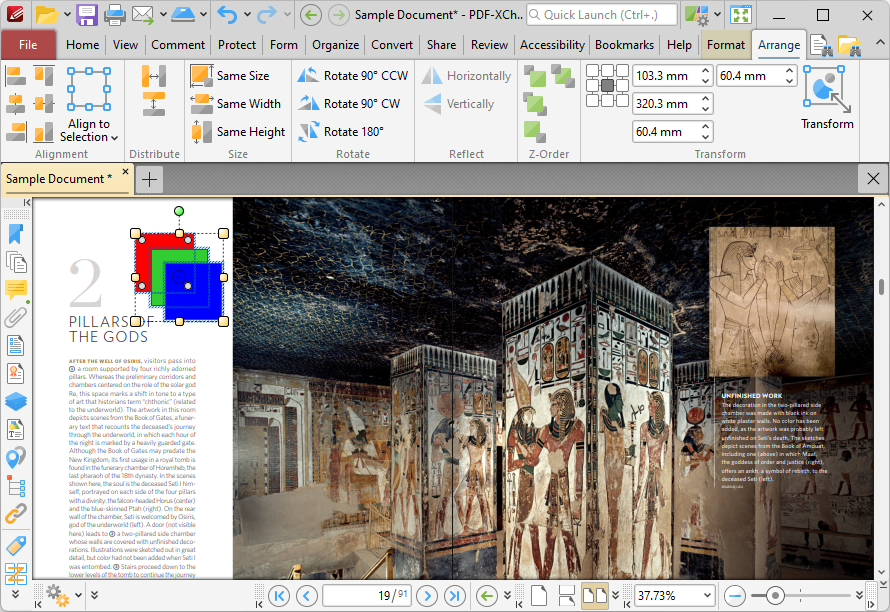Align selected objects to top edge
The width and height of the screenshot is (890, 612).
pos(44,76)
